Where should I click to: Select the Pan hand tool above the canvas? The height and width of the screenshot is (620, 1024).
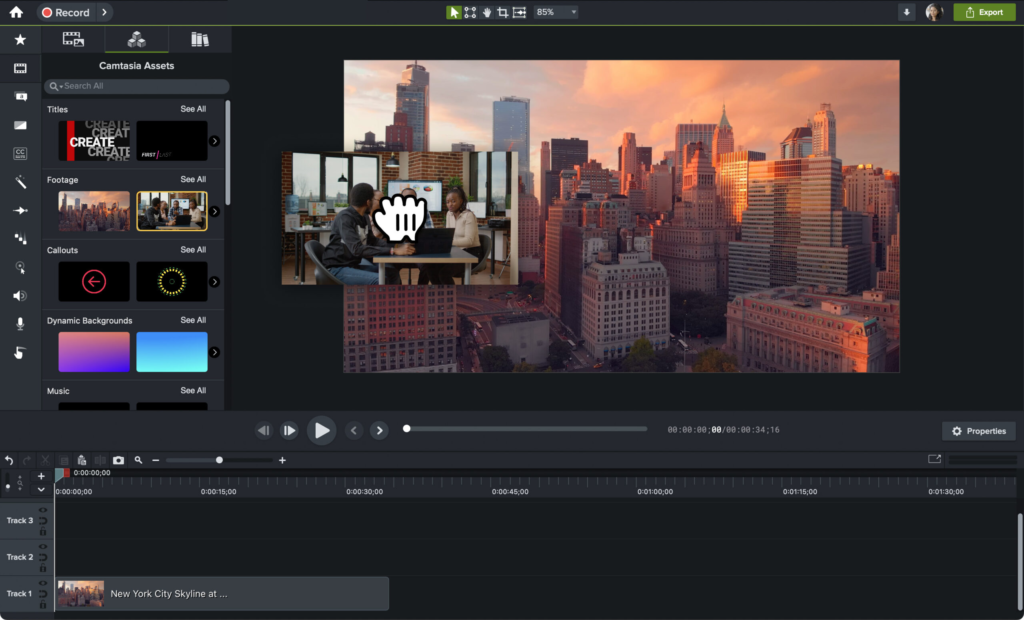click(487, 12)
